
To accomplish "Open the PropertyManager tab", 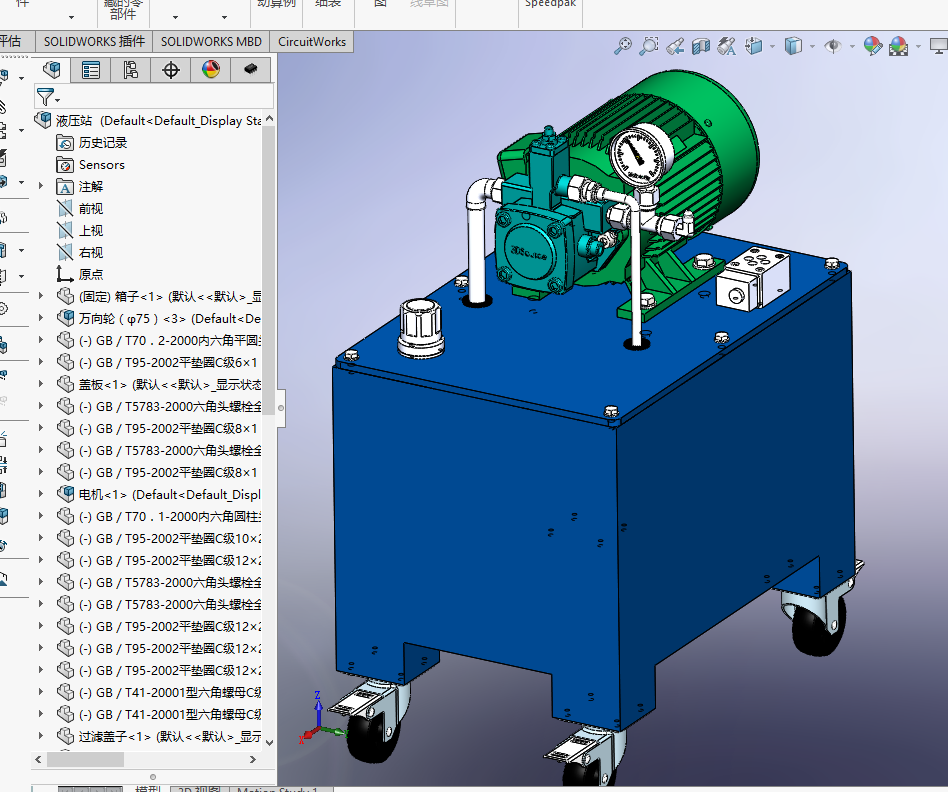I will 91,70.
